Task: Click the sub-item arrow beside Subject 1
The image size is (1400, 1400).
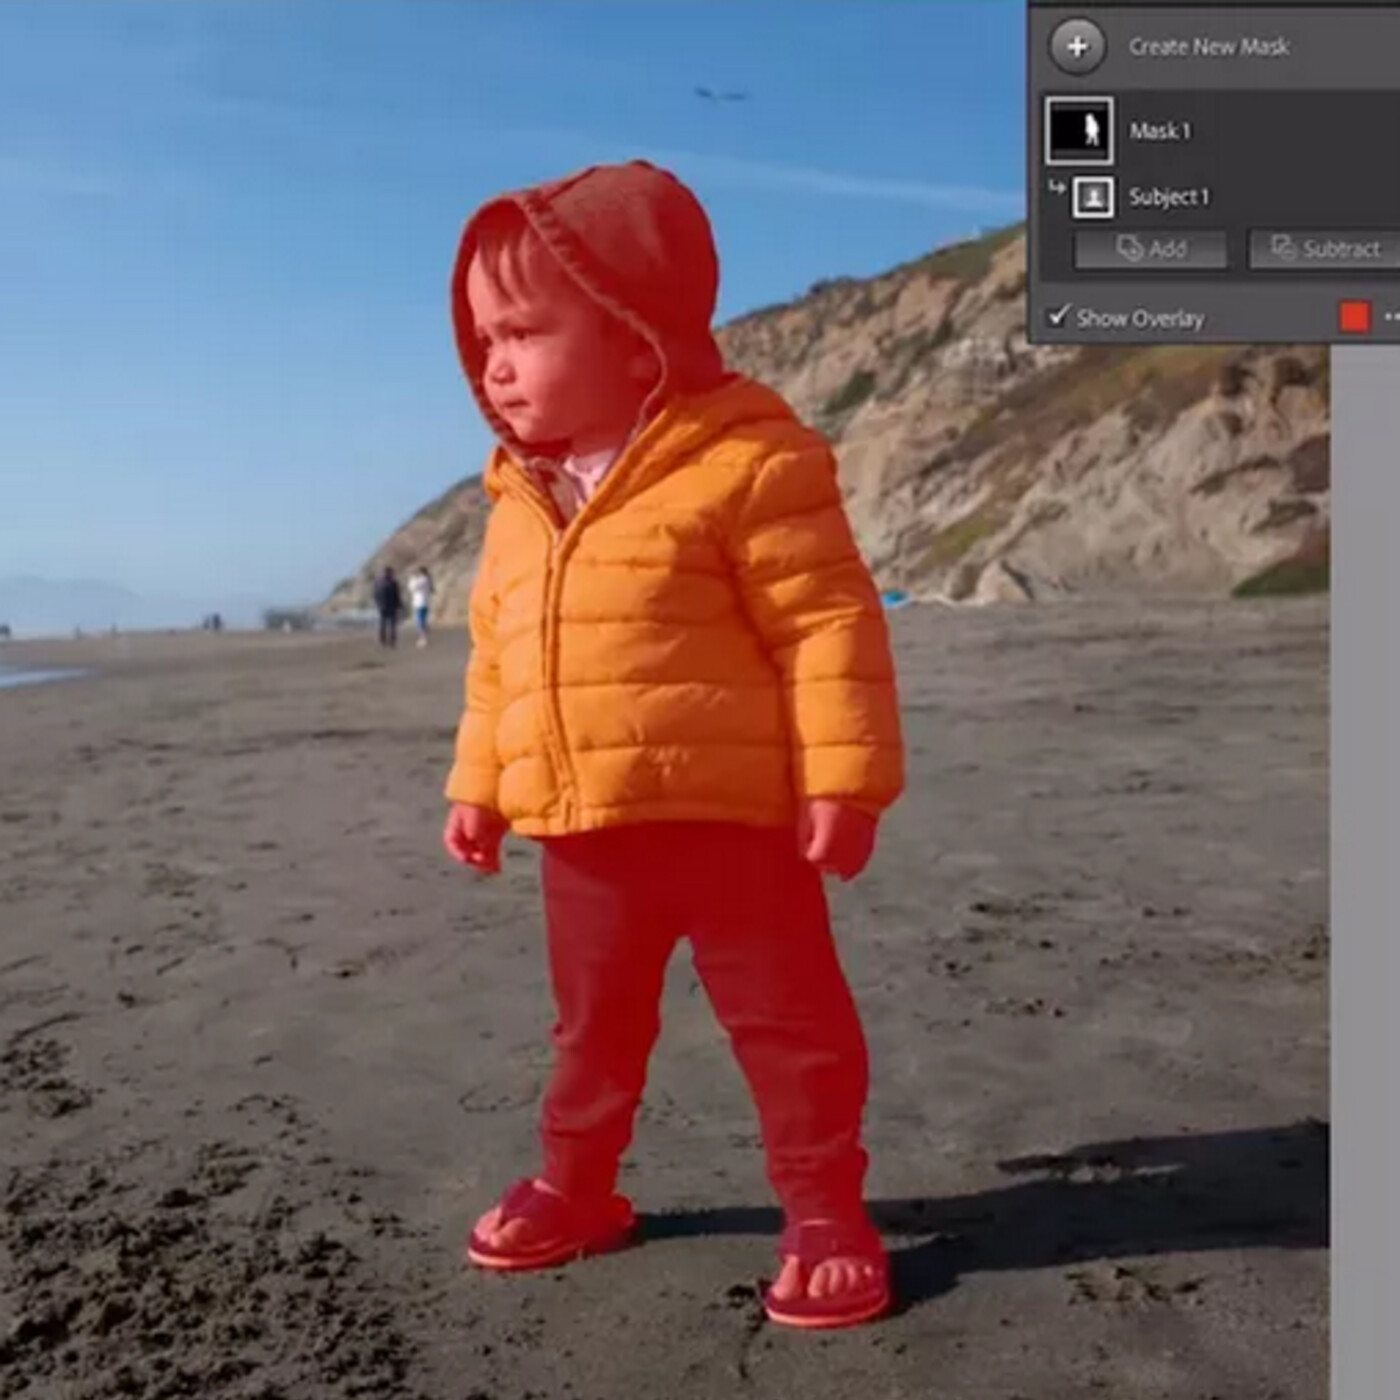Action: 1056,187
